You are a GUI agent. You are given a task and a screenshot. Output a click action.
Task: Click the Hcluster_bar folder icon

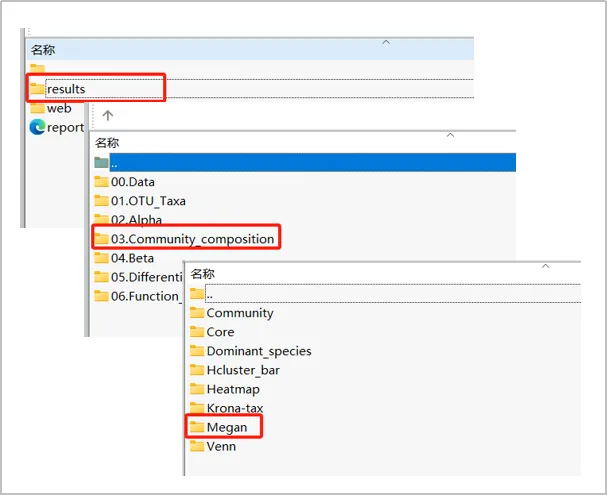click(x=197, y=370)
